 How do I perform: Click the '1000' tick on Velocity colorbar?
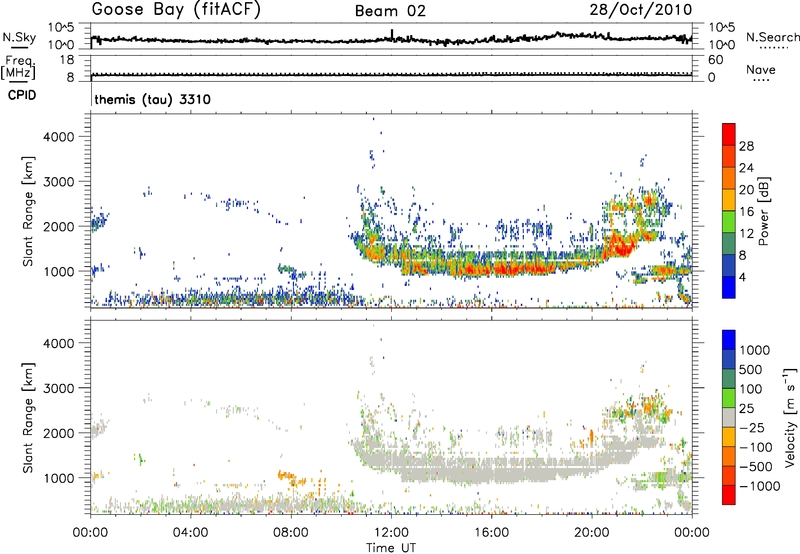755,350
